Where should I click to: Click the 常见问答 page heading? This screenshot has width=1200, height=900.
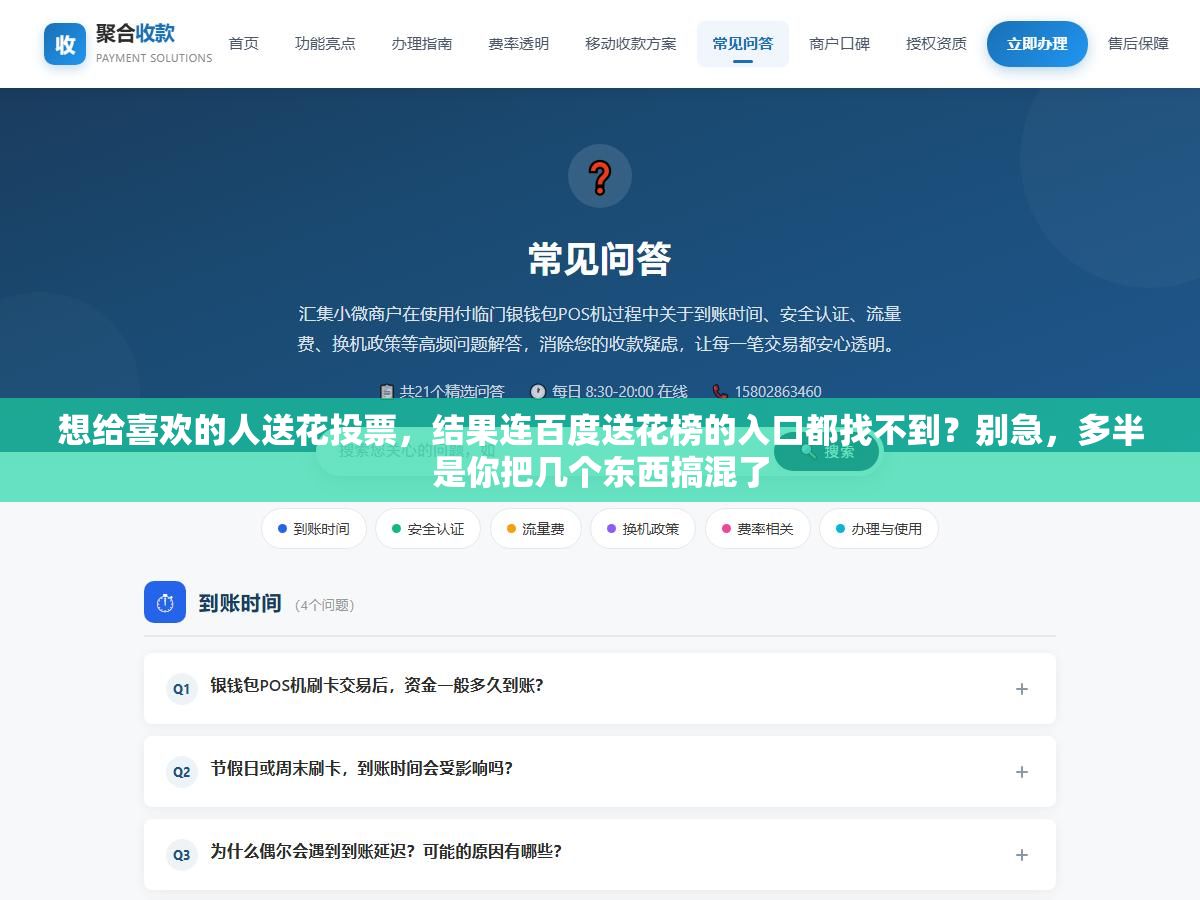pos(600,259)
